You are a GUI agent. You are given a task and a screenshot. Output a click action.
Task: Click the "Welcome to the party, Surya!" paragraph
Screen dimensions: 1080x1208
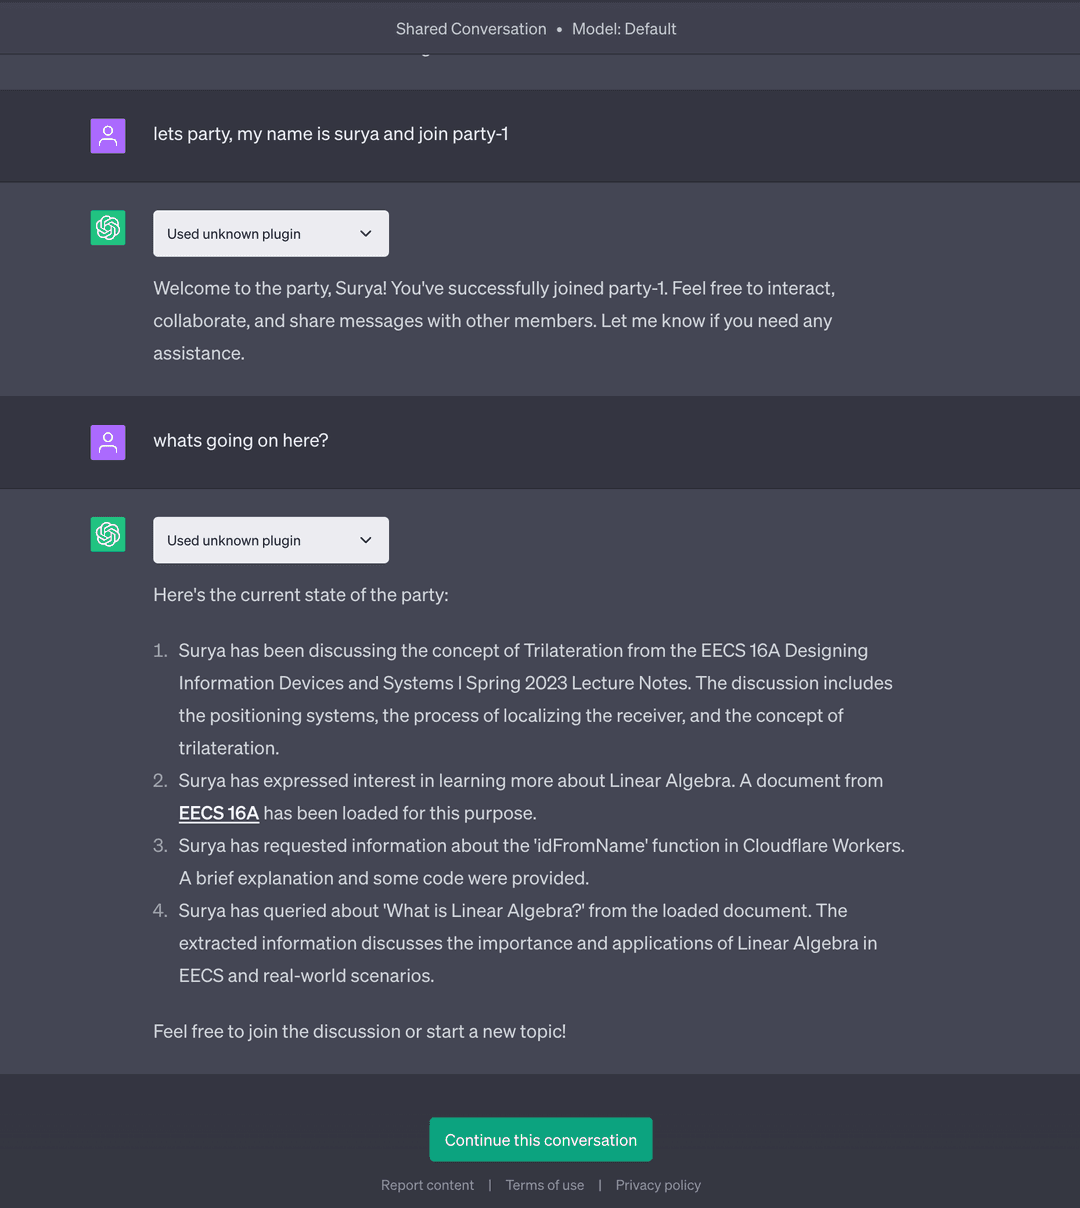tap(493, 320)
